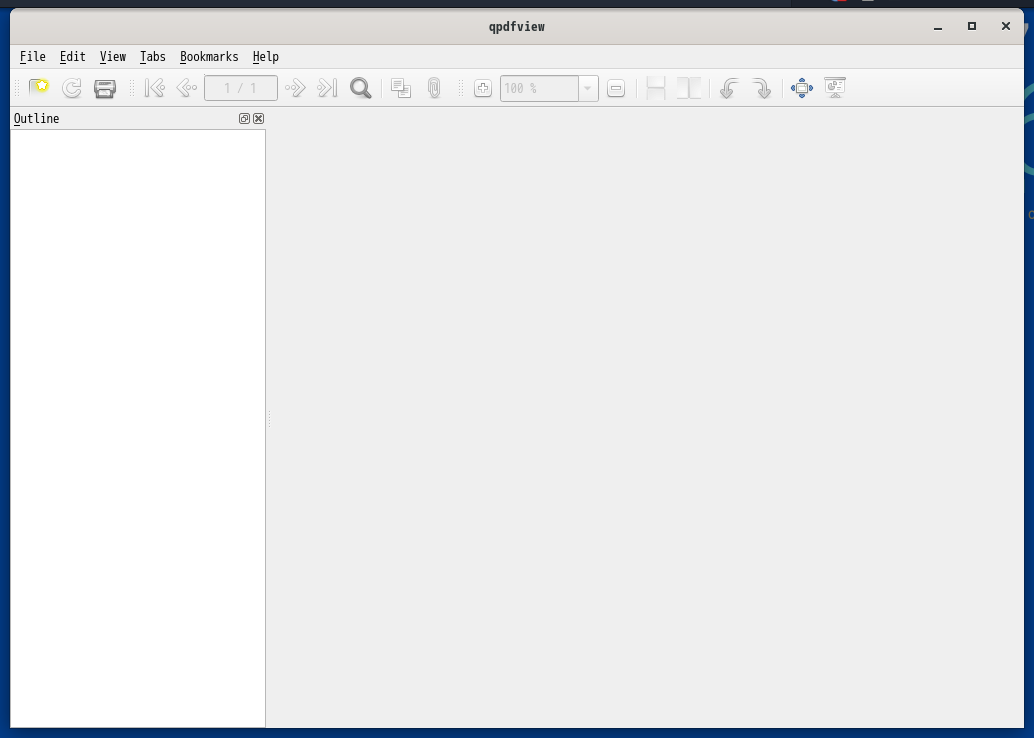
Task: Open the Tabs menu
Action: (152, 57)
